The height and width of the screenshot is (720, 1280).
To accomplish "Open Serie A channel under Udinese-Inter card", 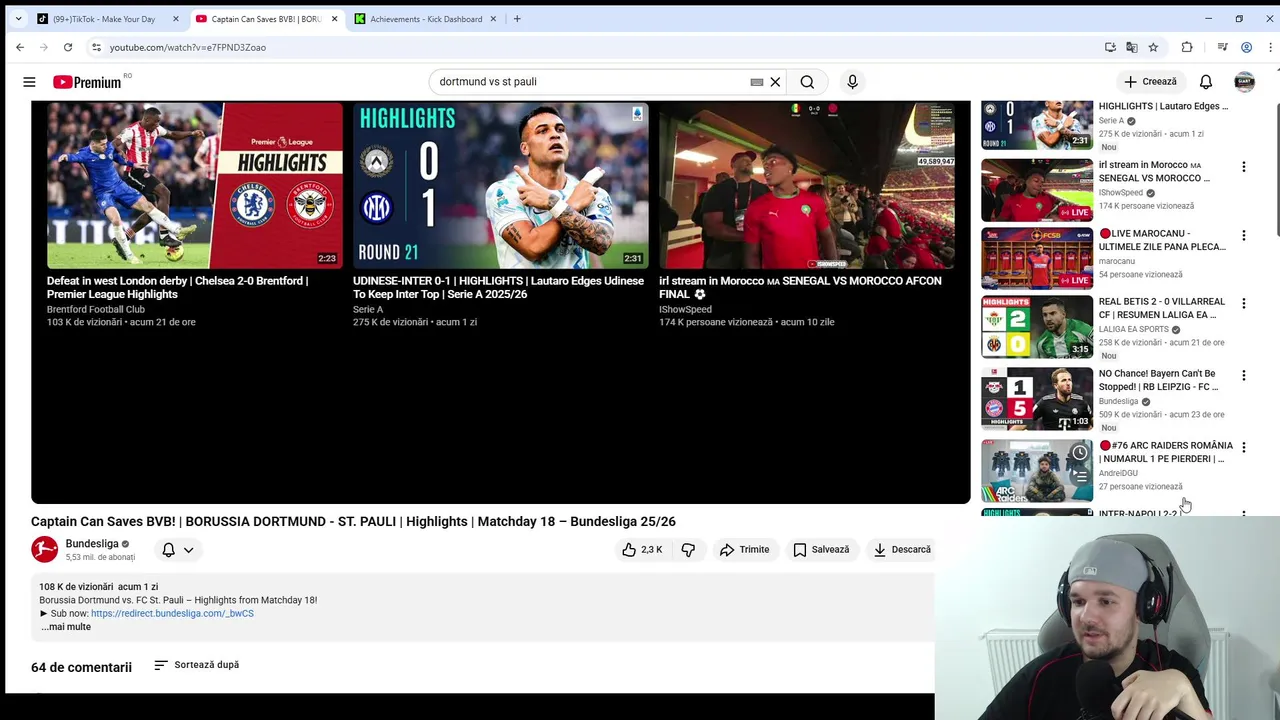I will pyautogui.click(x=368, y=309).
